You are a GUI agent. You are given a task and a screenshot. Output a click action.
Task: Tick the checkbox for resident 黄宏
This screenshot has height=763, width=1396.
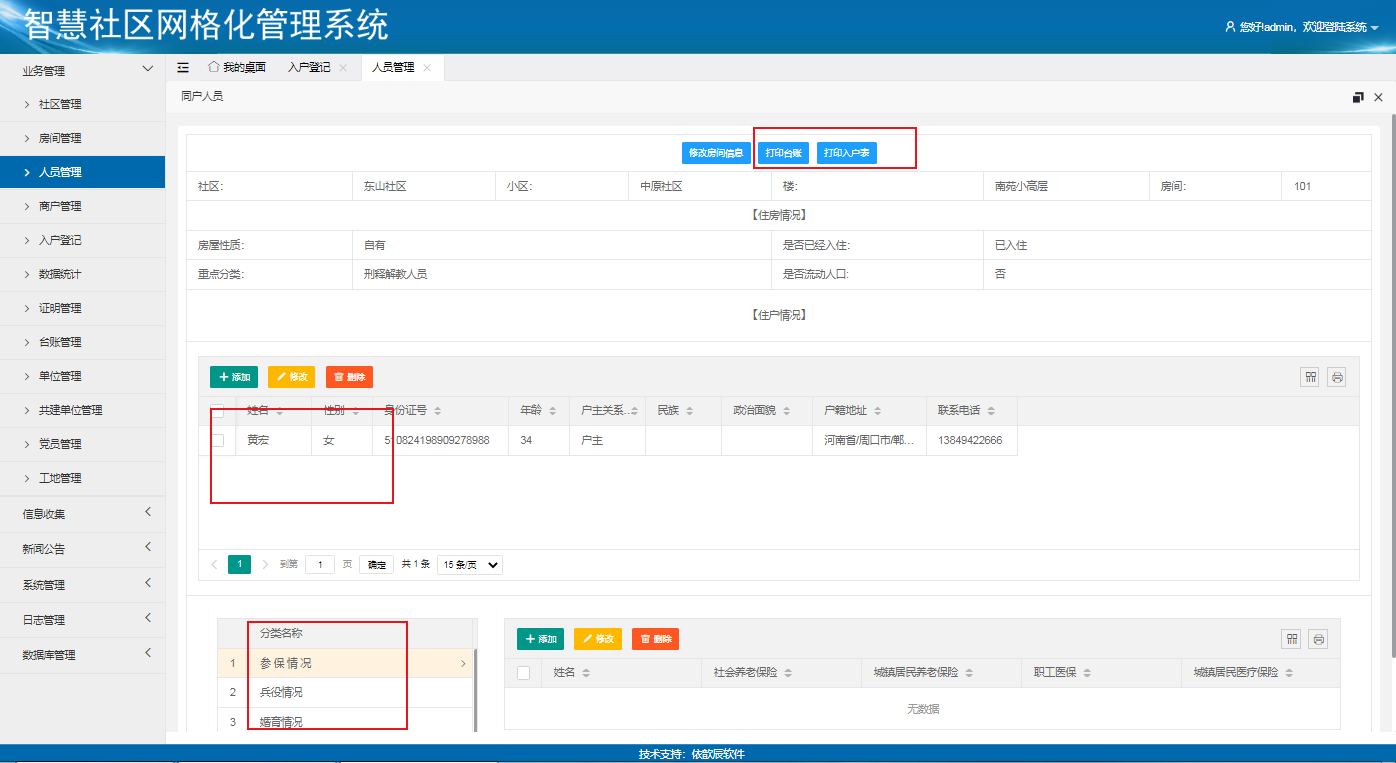tap(217, 440)
